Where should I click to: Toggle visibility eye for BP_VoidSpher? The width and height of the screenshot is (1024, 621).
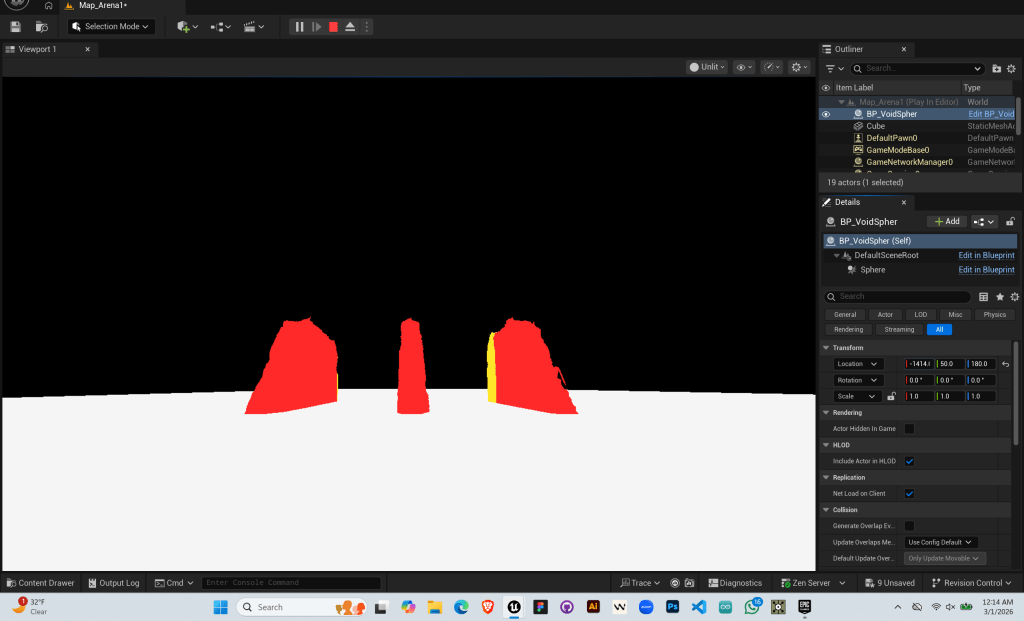pos(826,114)
